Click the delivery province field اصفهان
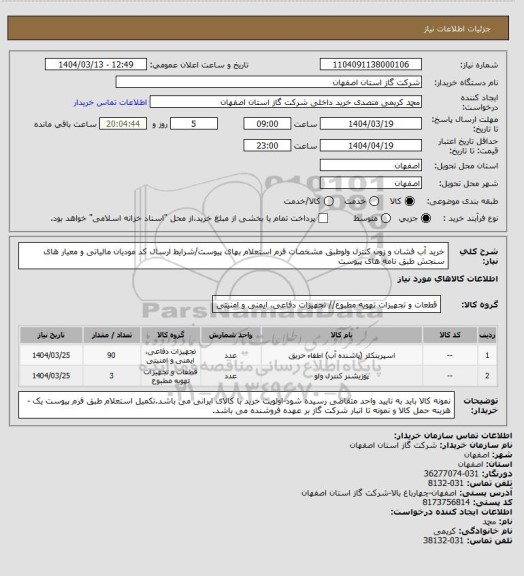 [371, 165]
